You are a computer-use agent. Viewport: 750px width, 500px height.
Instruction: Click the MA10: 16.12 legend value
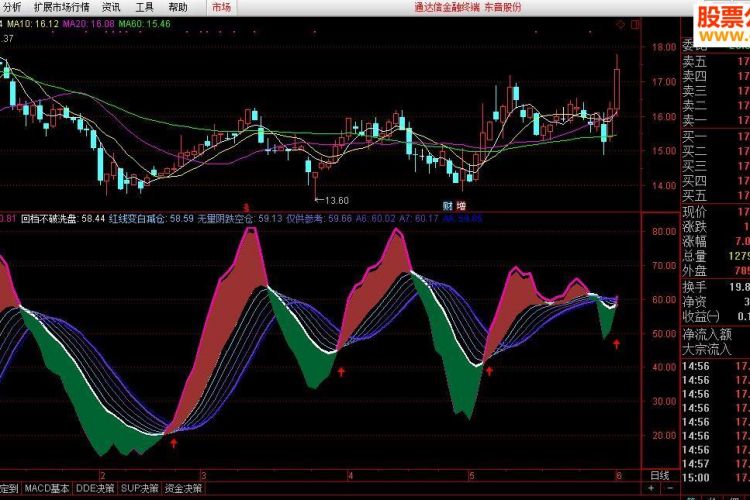pyautogui.click(x=33, y=24)
